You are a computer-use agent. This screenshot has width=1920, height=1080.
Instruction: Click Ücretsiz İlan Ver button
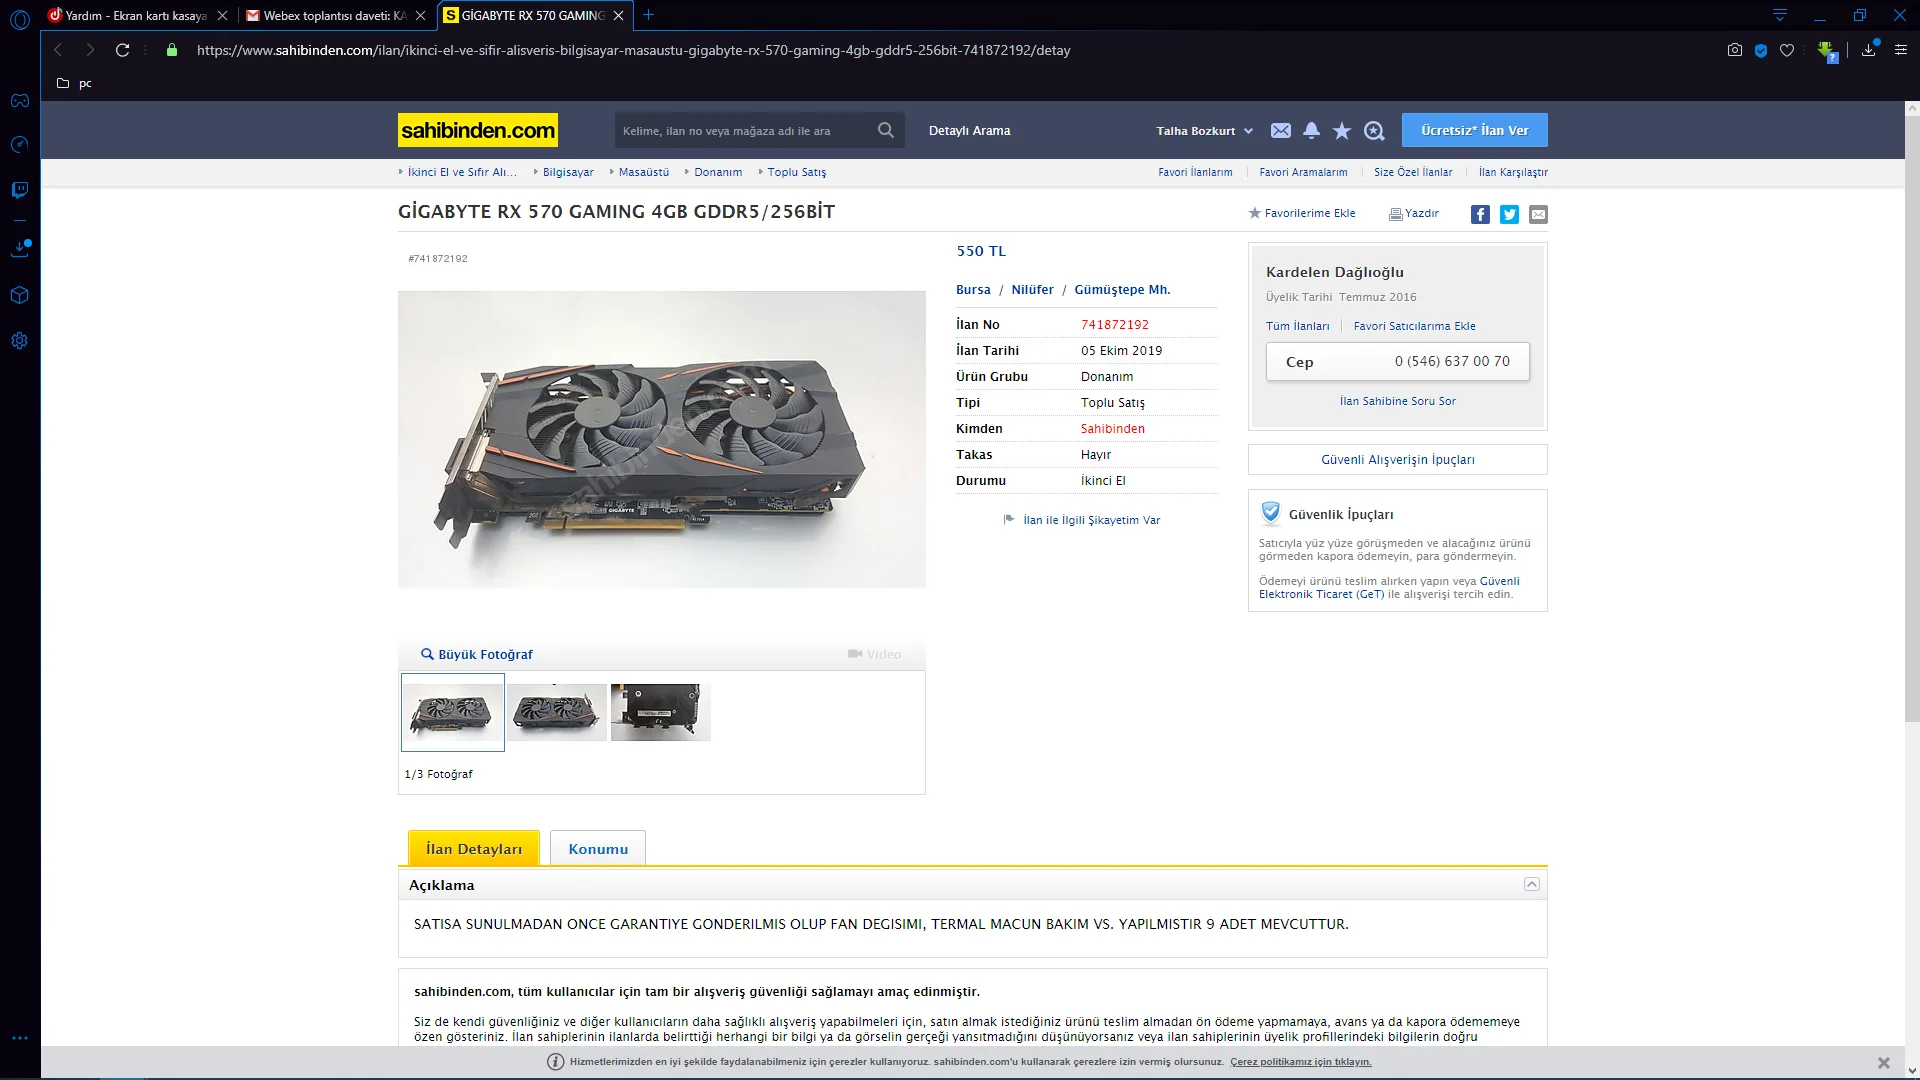[x=1474, y=130]
